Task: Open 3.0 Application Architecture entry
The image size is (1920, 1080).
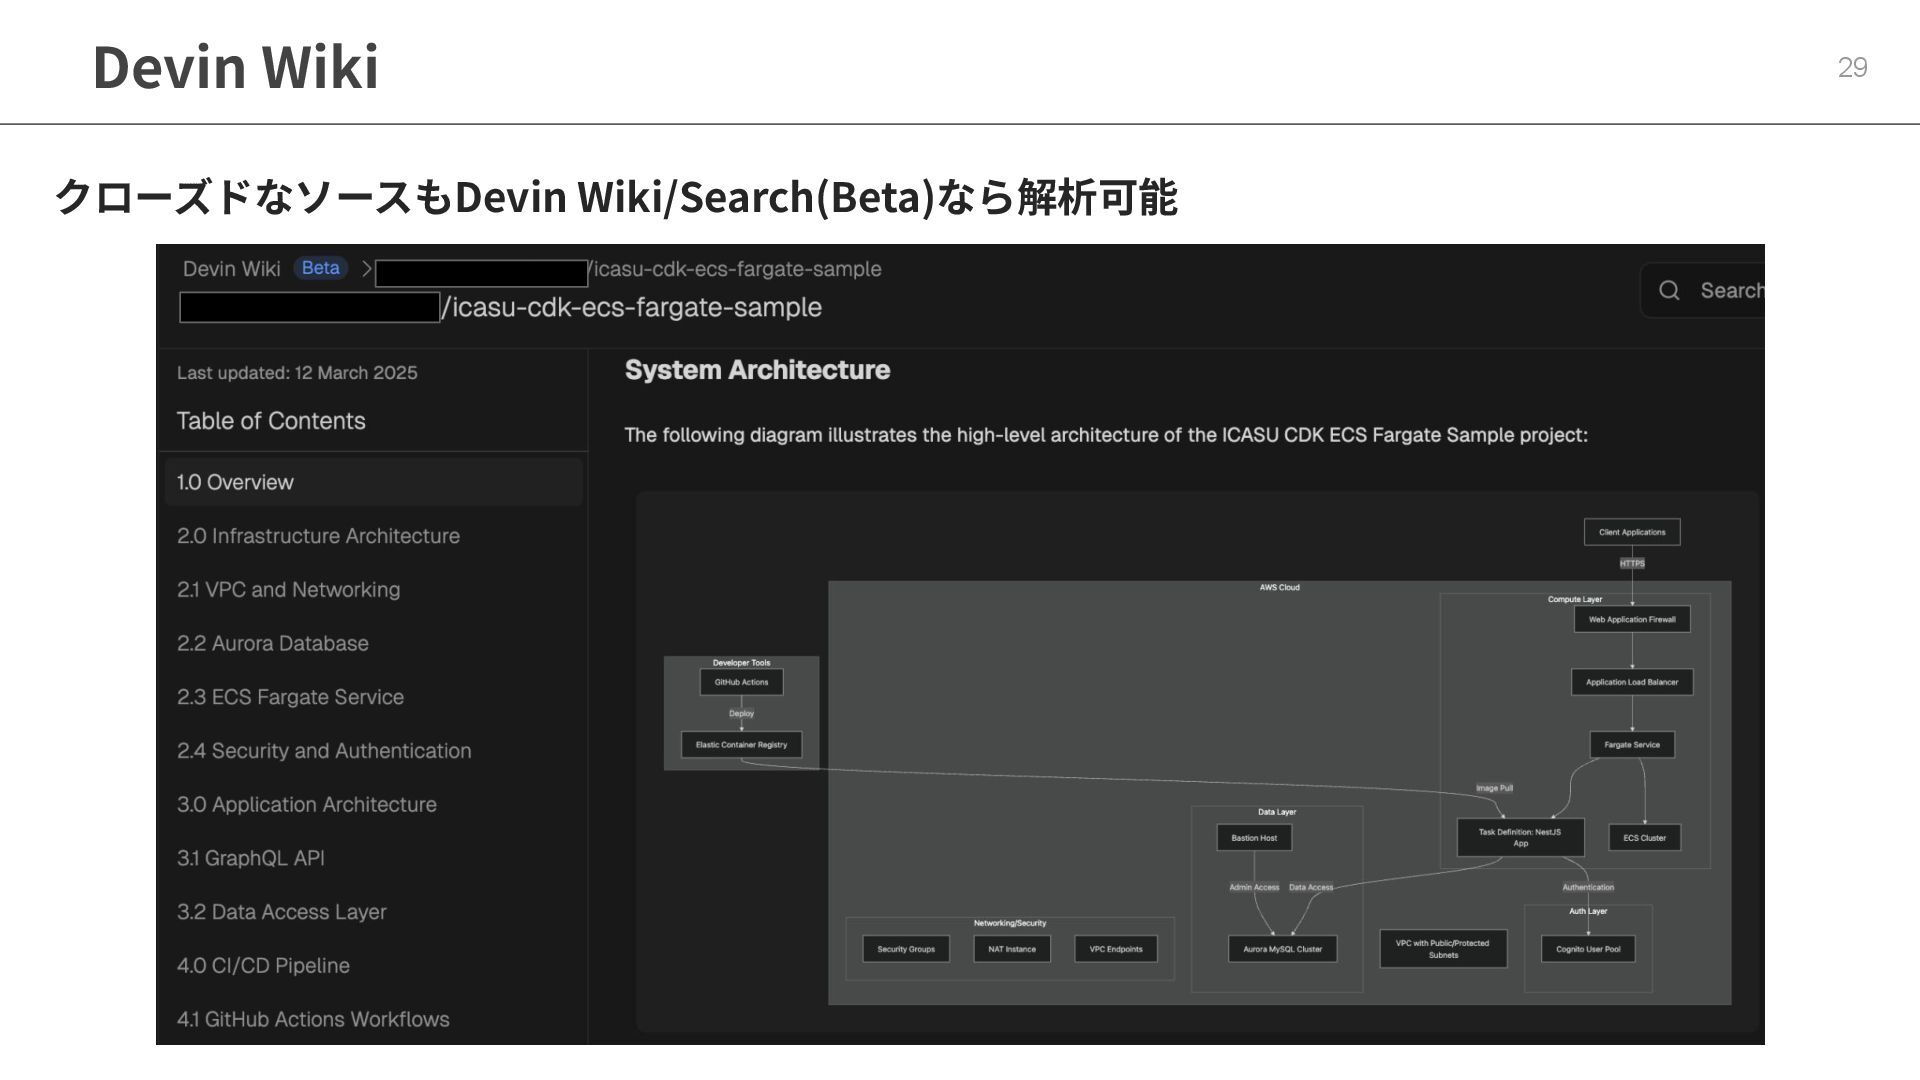Action: [306, 805]
